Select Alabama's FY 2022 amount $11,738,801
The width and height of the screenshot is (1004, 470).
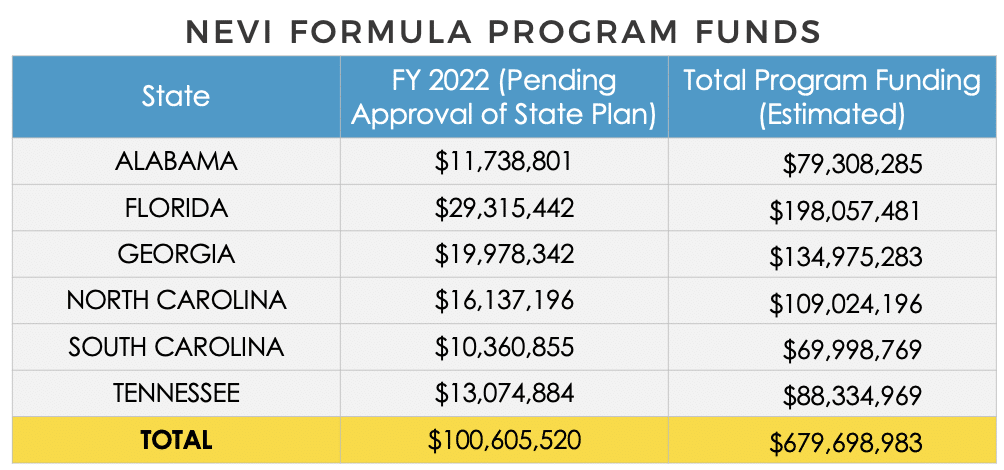click(504, 161)
